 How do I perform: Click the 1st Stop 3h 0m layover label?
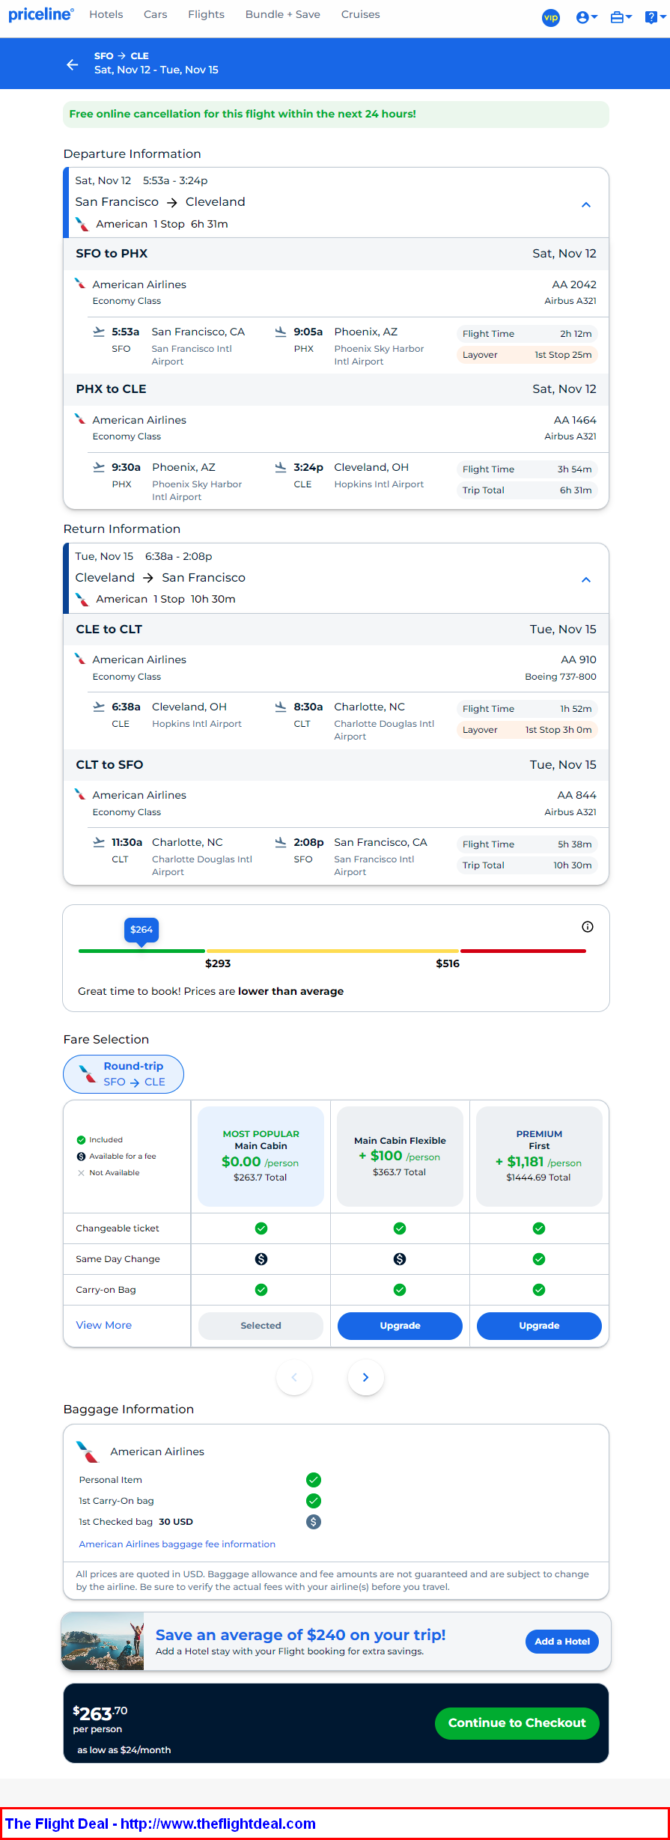559,730
